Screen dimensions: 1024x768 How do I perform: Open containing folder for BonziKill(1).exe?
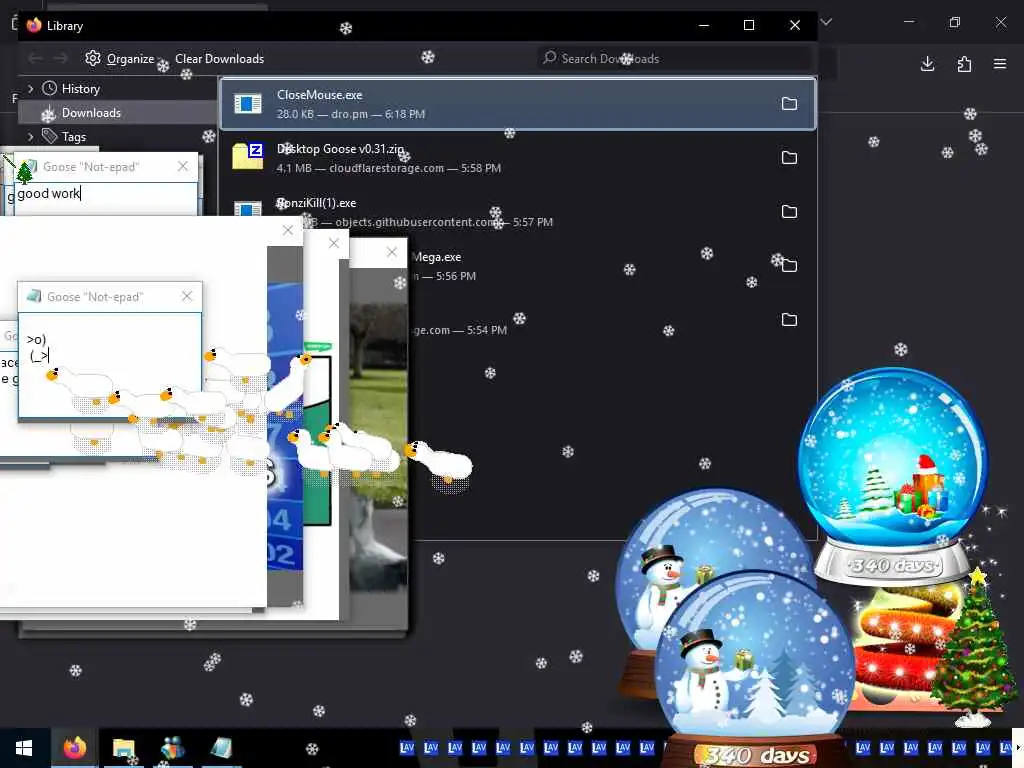[789, 212]
